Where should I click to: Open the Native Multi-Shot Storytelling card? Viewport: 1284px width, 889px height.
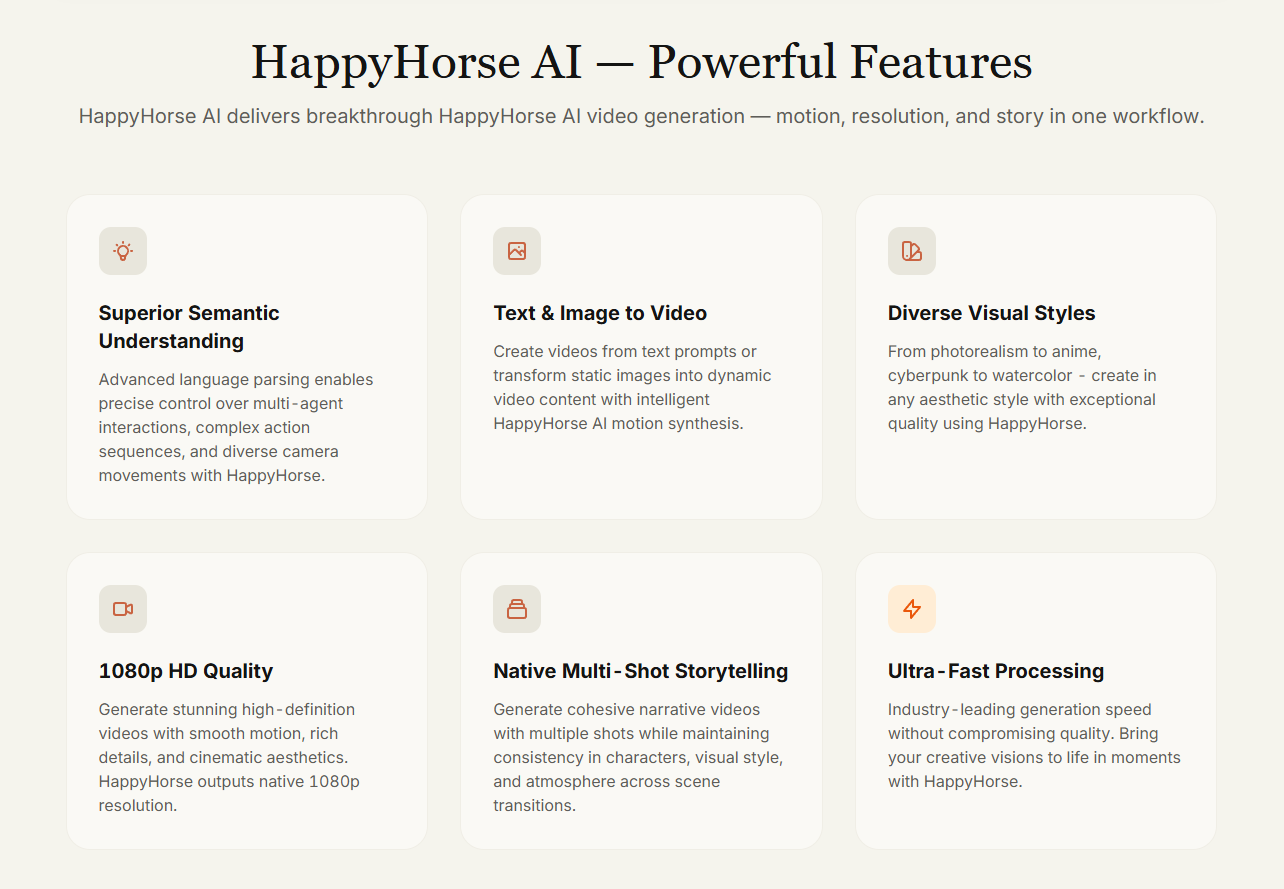tap(641, 700)
